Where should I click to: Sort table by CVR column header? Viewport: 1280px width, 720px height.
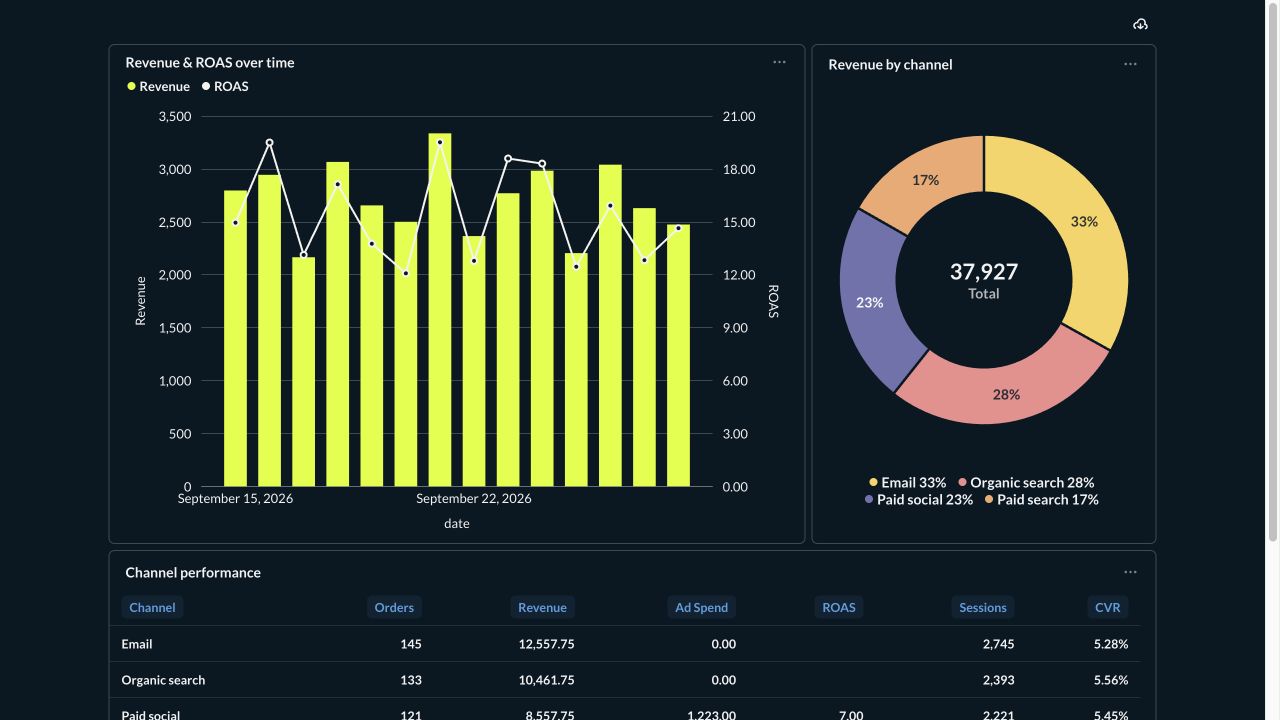click(1107, 607)
